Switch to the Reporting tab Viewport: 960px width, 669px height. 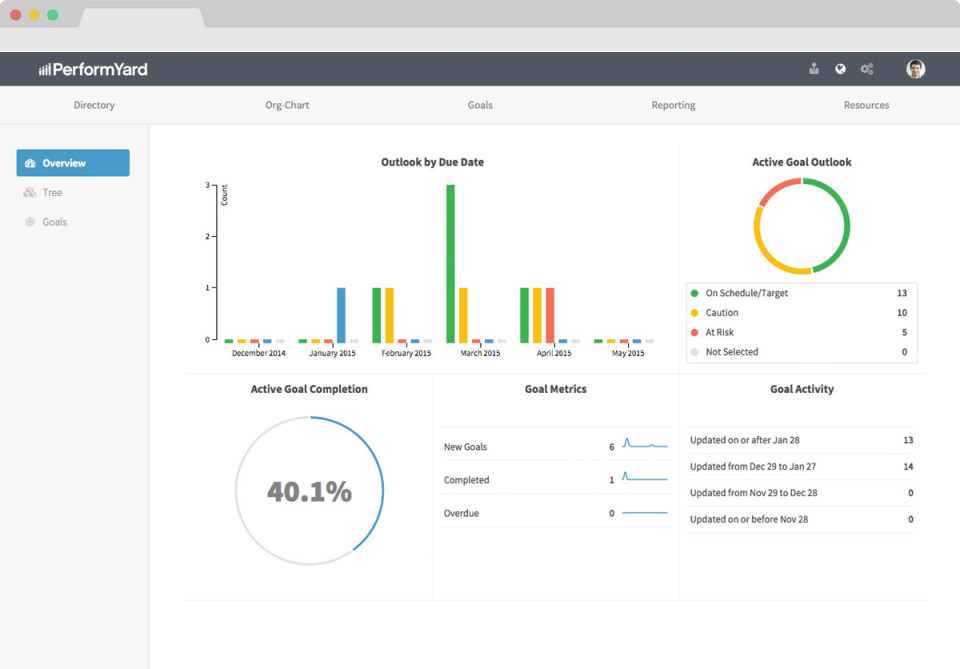673,104
